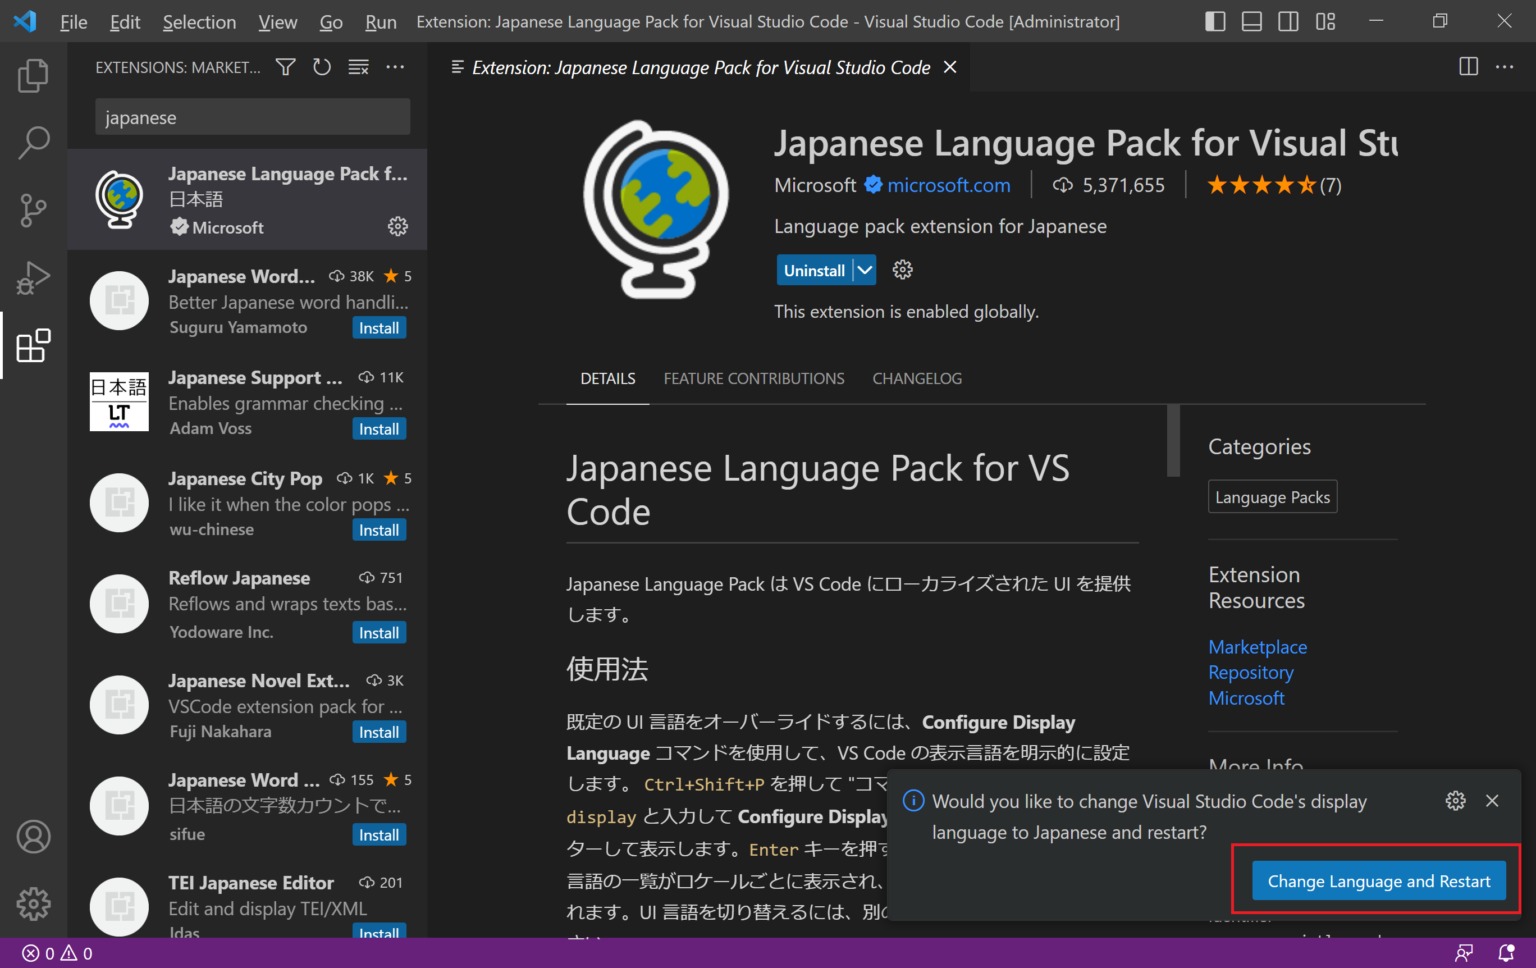Open the notifications bell in status bar
Screen dimensions: 1536x968
coord(1507,953)
